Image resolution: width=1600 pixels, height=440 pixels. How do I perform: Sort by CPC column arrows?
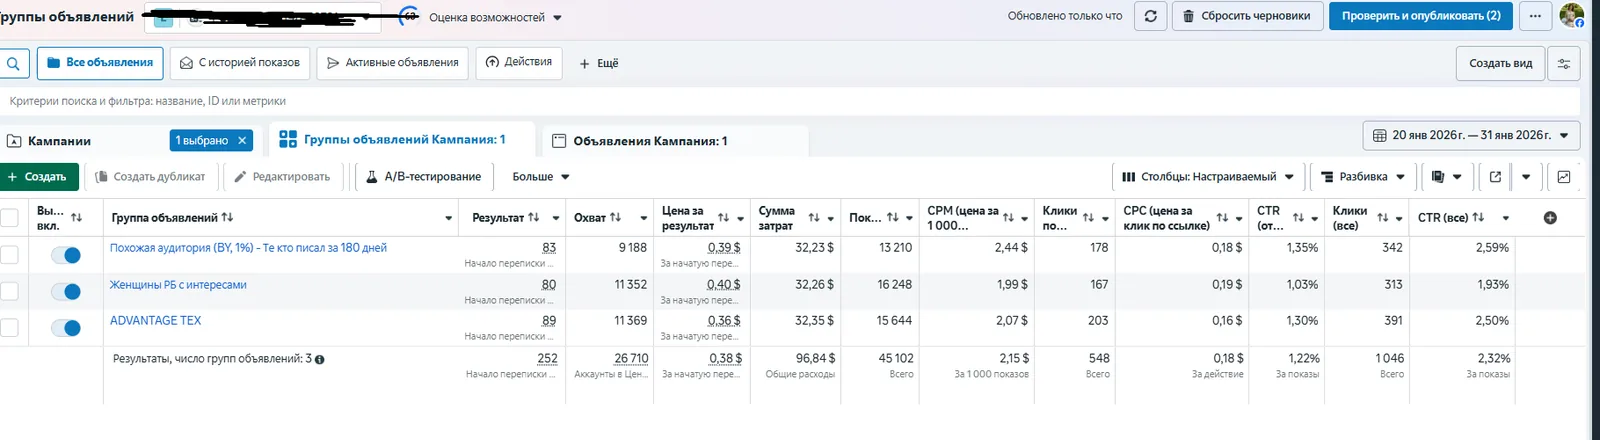click(x=1222, y=218)
